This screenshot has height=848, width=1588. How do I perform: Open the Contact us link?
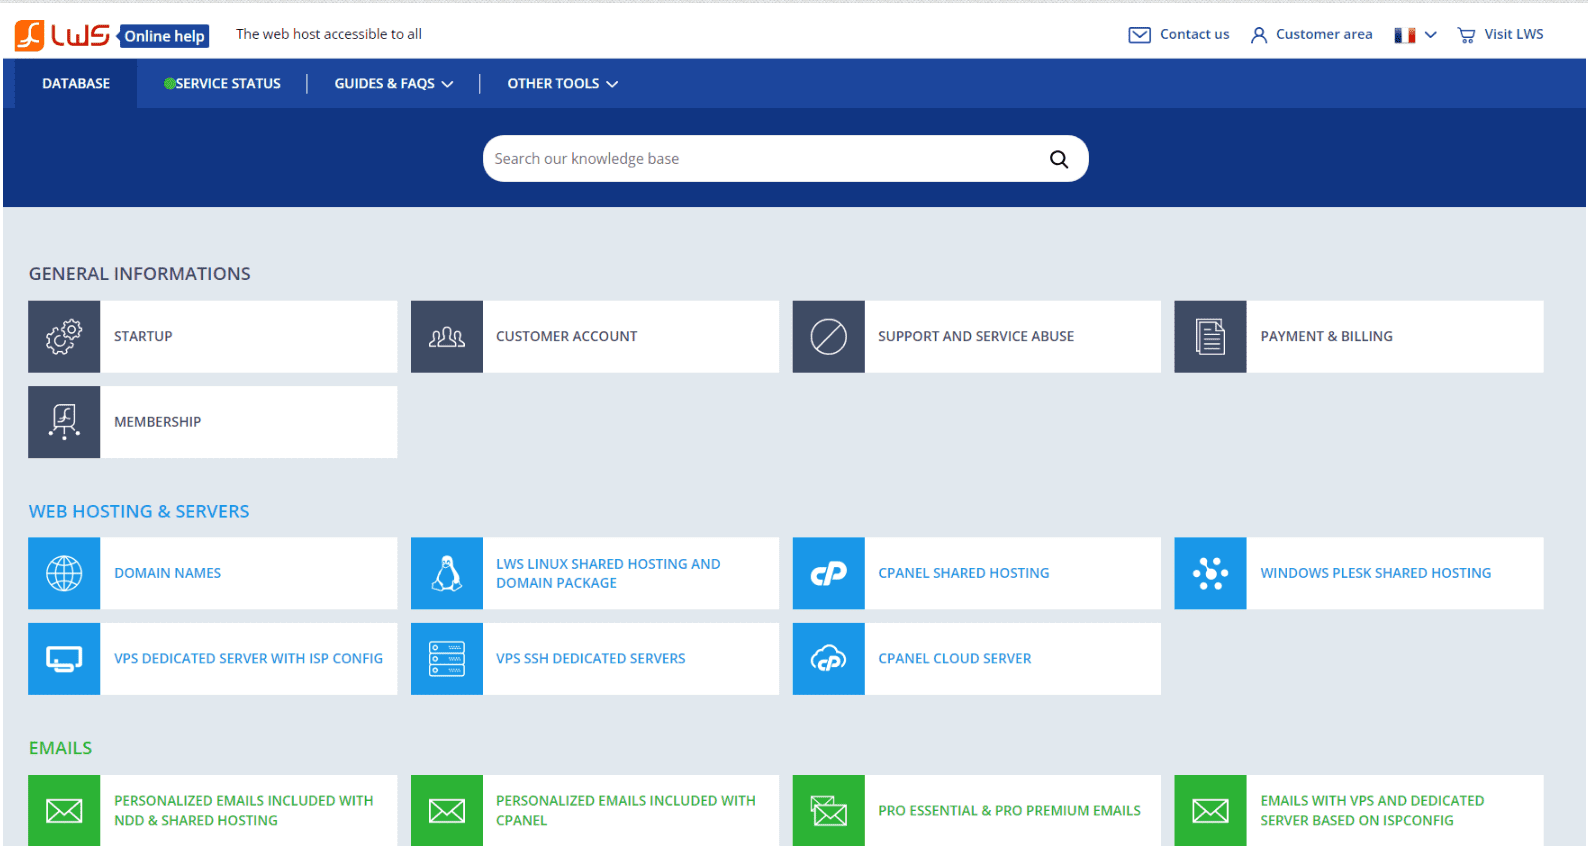coord(1194,34)
